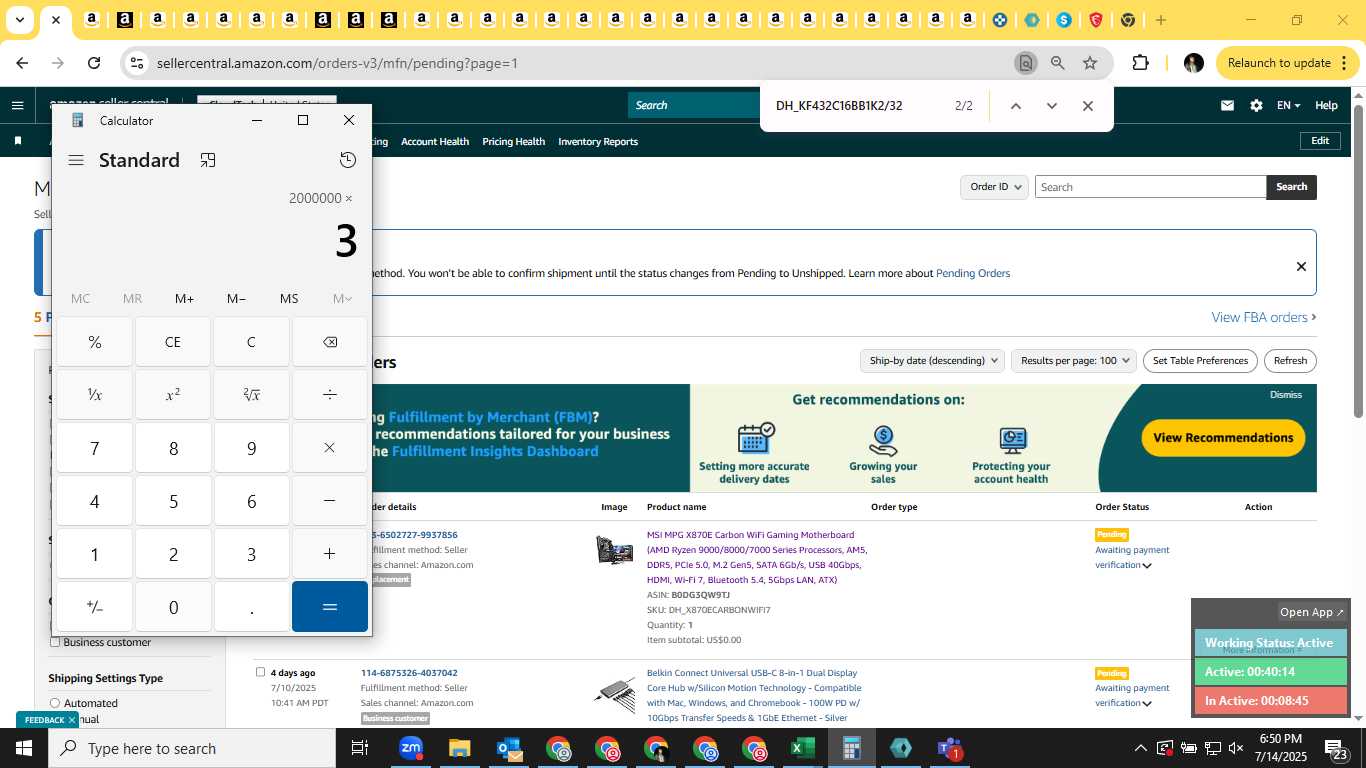The height and width of the screenshot is (768, 1366).
Task: Go to next find-in-page match
Action: click(x=1051, y=106)
